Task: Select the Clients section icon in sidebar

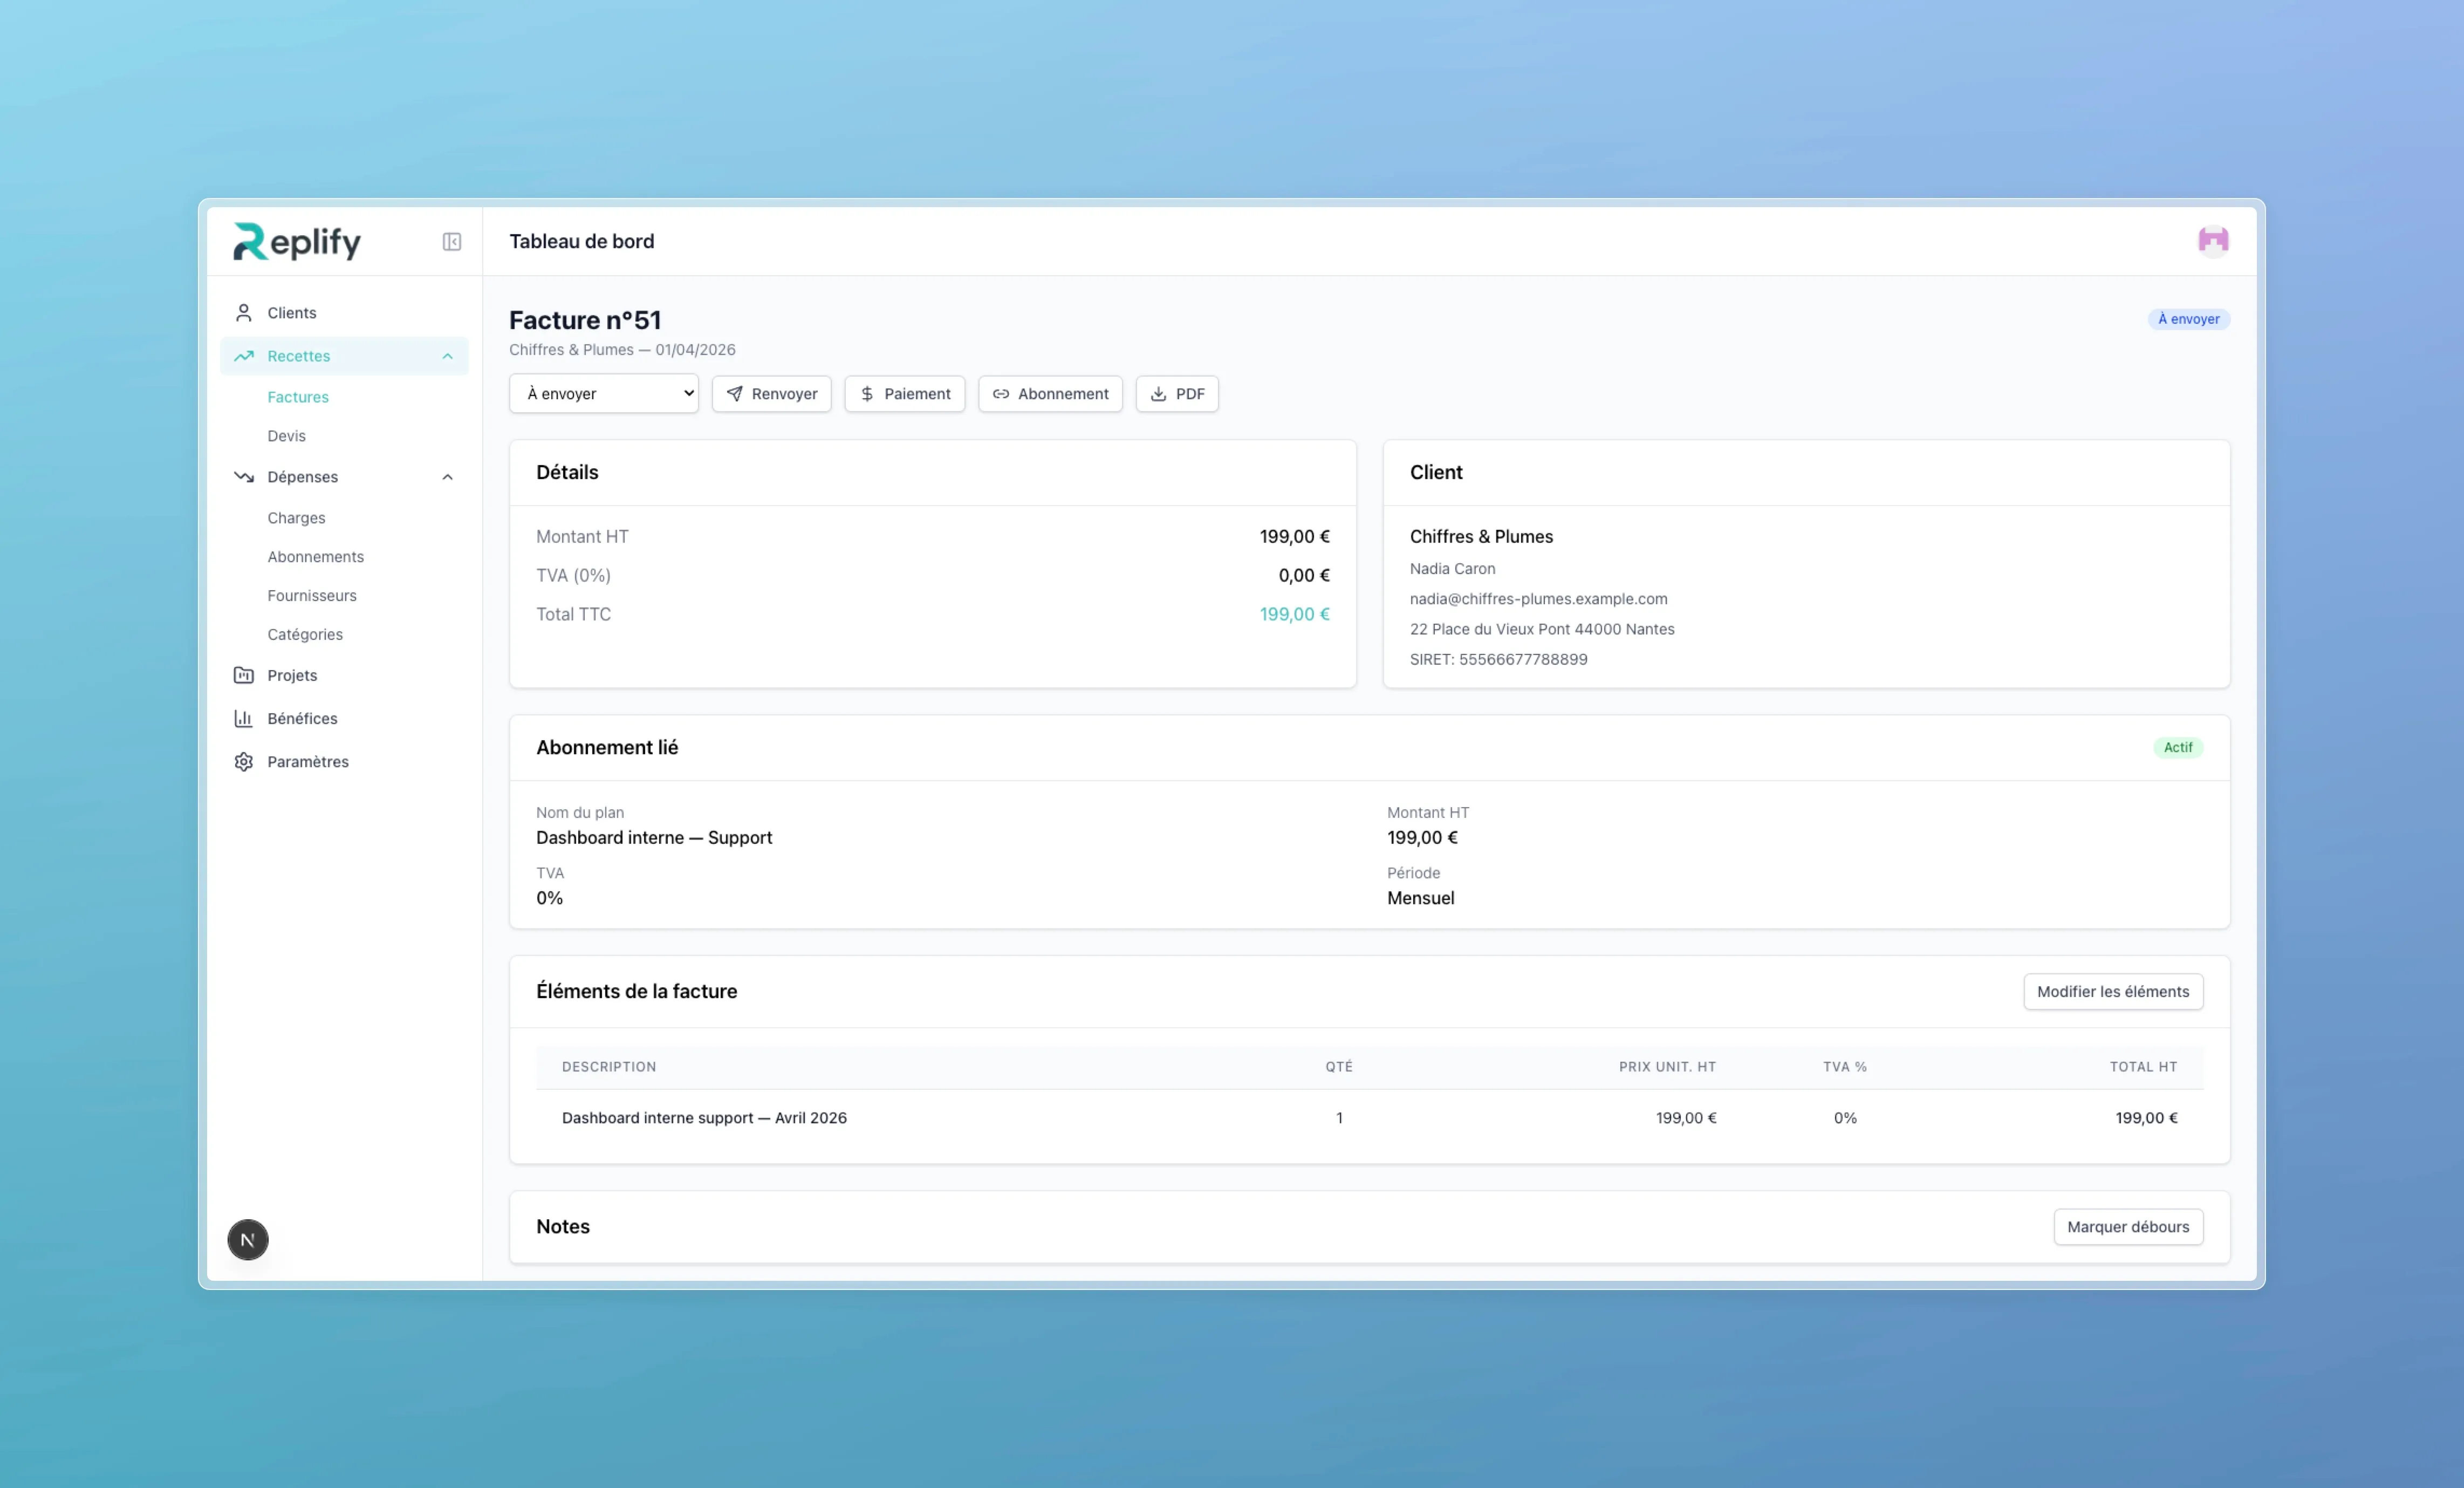Action: (243, 312)
